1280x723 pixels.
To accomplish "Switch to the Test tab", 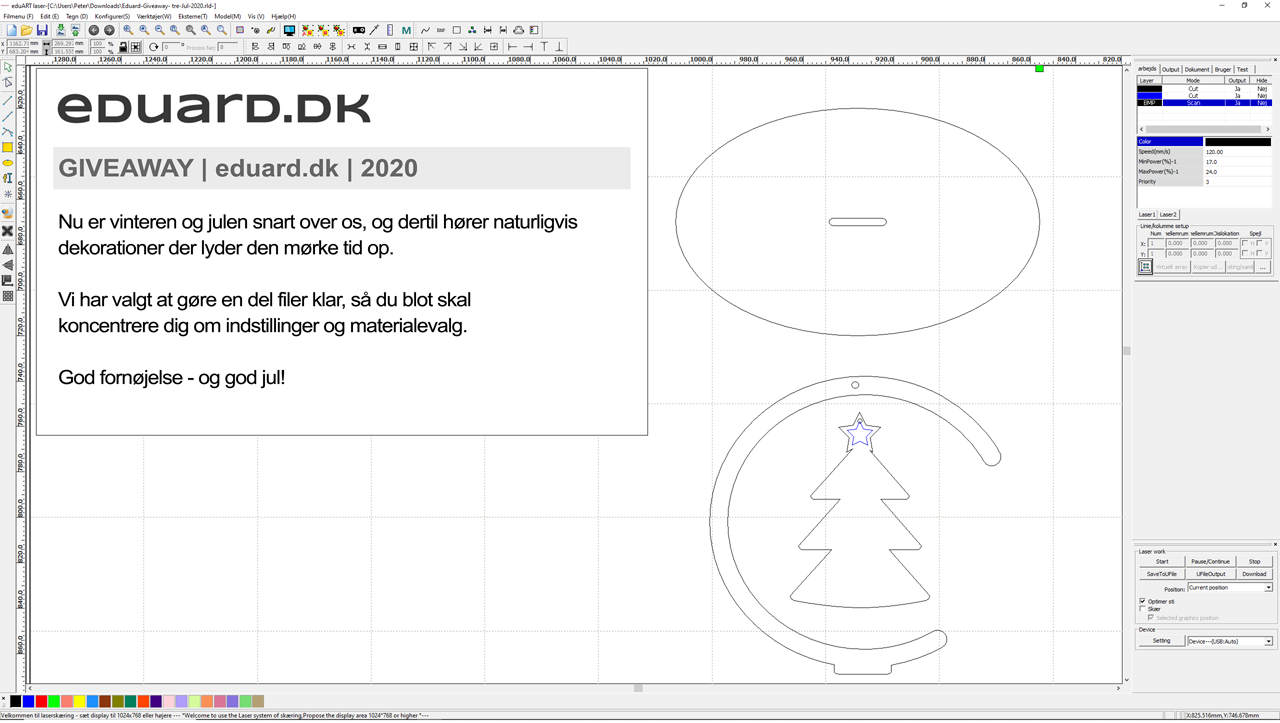I will [x=1242, y=70].
